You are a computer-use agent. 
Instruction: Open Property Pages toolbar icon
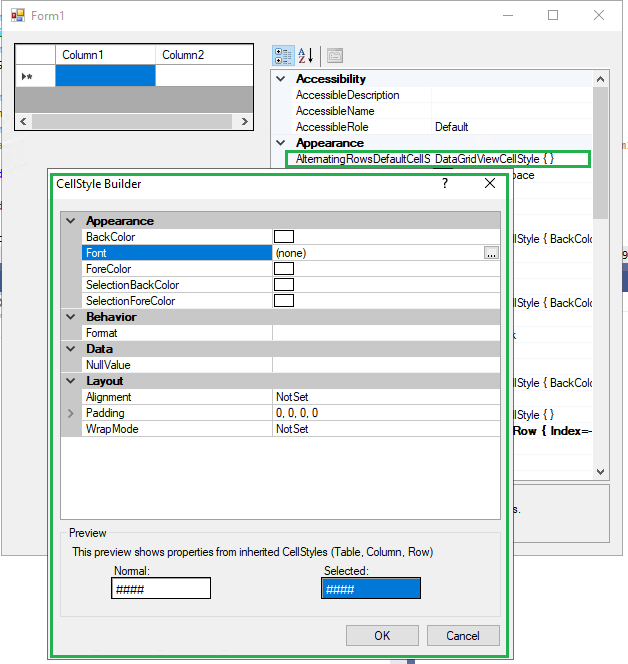pos(335,55)
